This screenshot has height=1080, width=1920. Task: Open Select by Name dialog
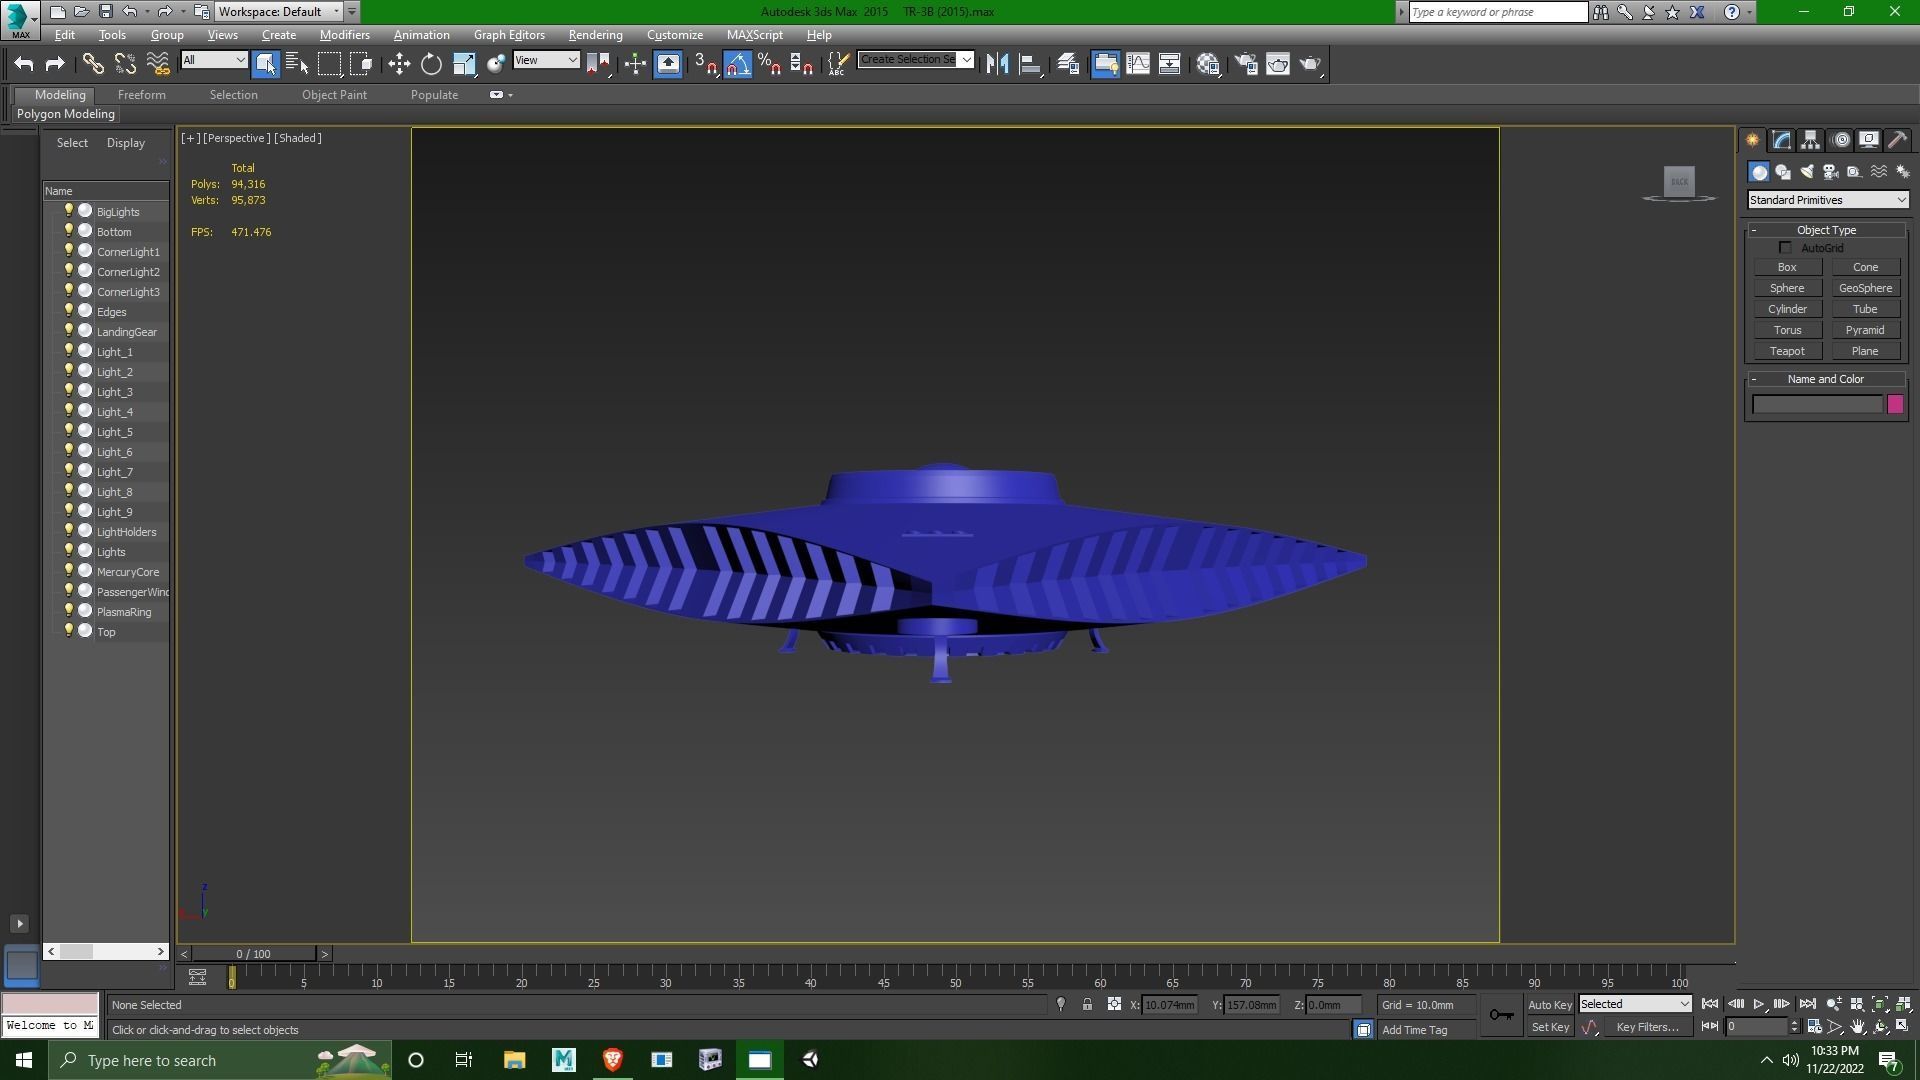click(297, 64)
